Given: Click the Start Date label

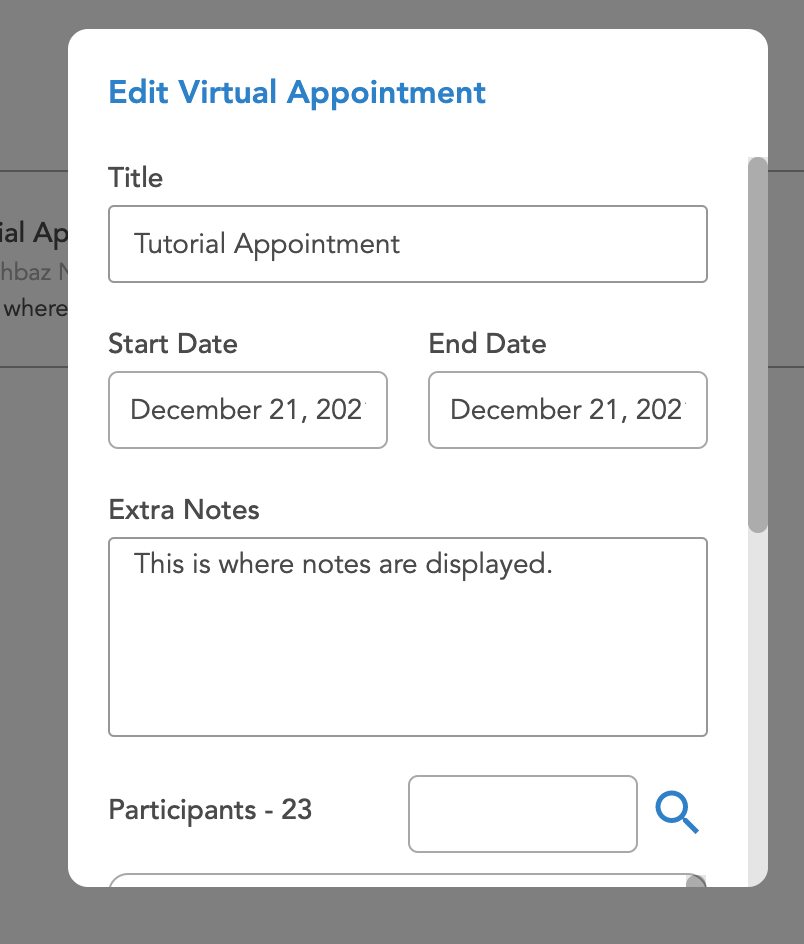Looking at the screenshot, I should (x=173, y=344).
